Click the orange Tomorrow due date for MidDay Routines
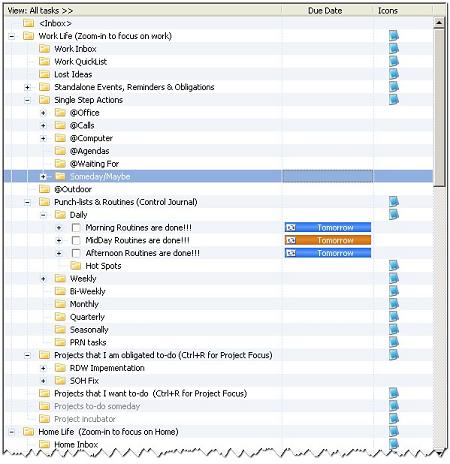Image resolution: width=450 pixels, height=464 pixels. pyautogui.click(x=328, y=240)
